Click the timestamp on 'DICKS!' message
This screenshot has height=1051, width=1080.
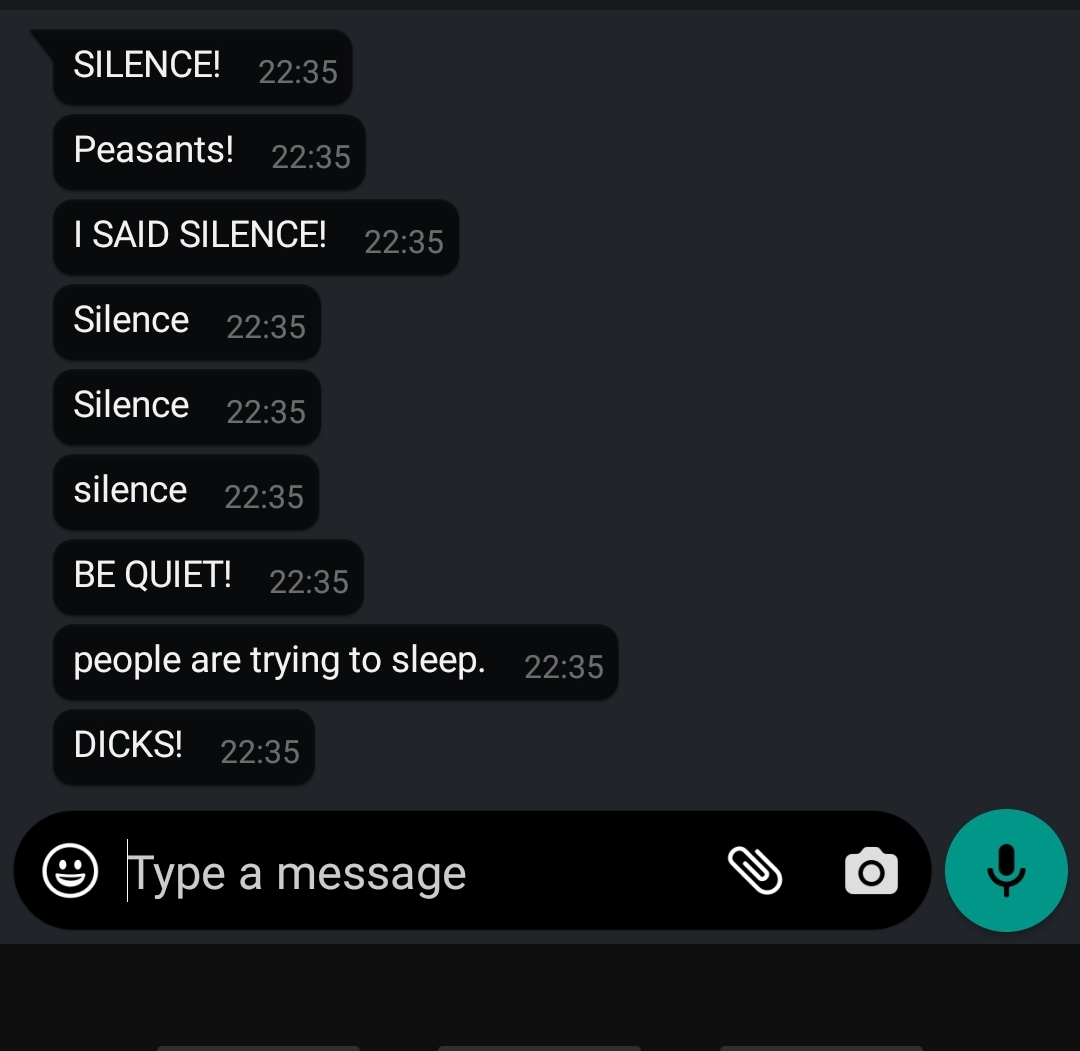[260, 752]
